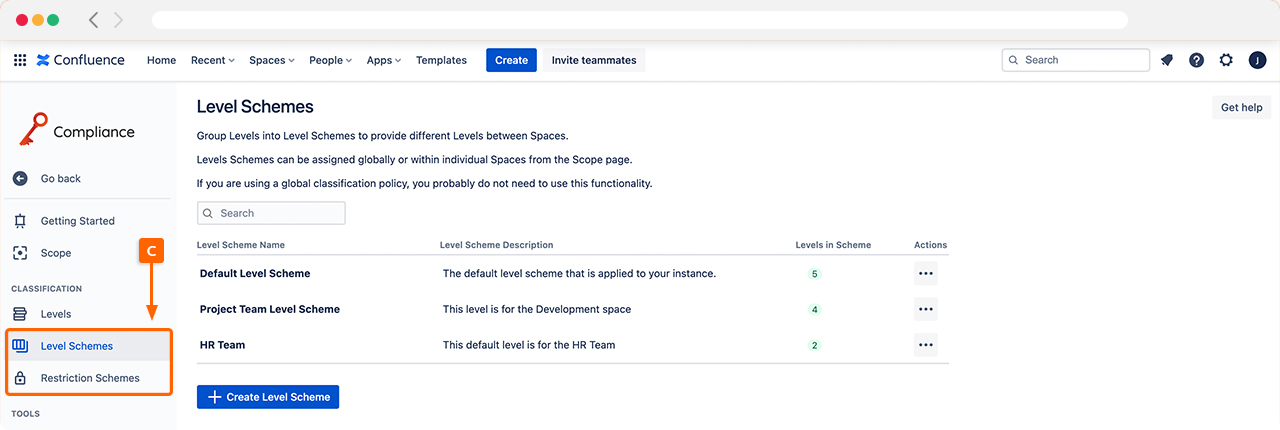Click the Go back arrow icon
The height and width of the screenshot is (430, 1280).
tap(20, 178)
